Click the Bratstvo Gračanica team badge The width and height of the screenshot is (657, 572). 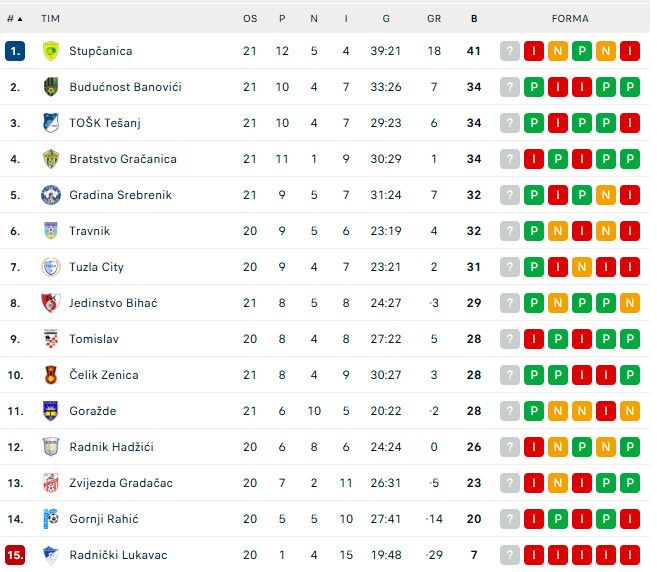point(51,159)
